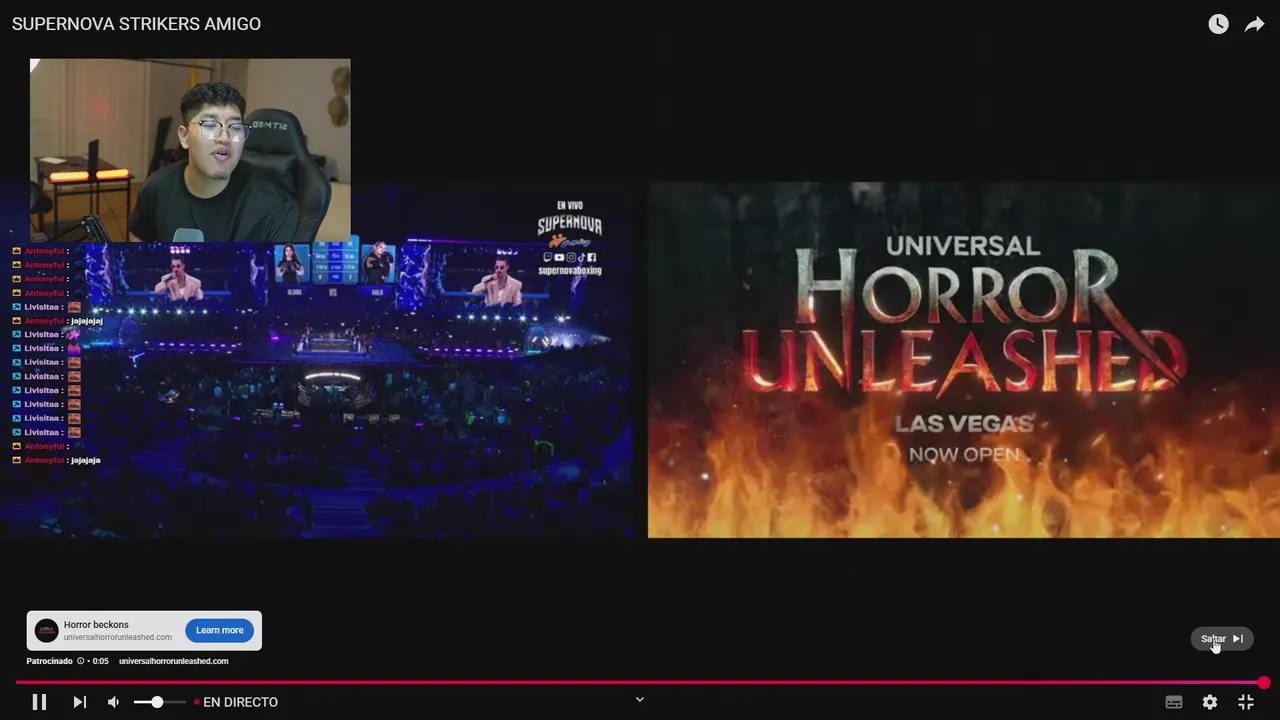
Task: Open the player settings gear
Action: pos(1210,702)
